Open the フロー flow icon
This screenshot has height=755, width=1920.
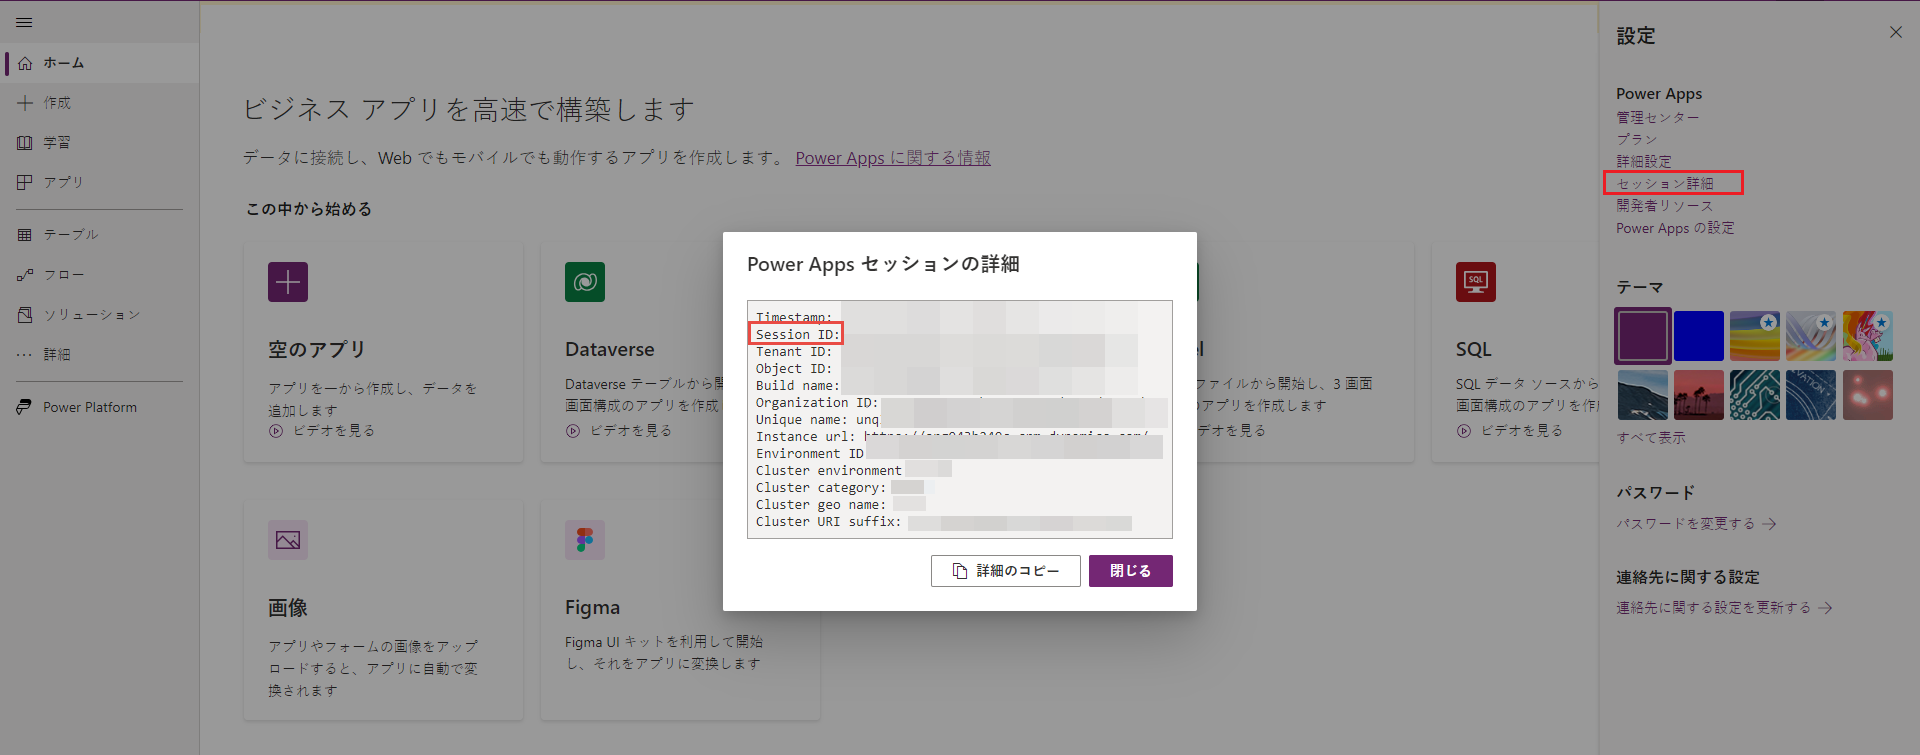(25, 275)
